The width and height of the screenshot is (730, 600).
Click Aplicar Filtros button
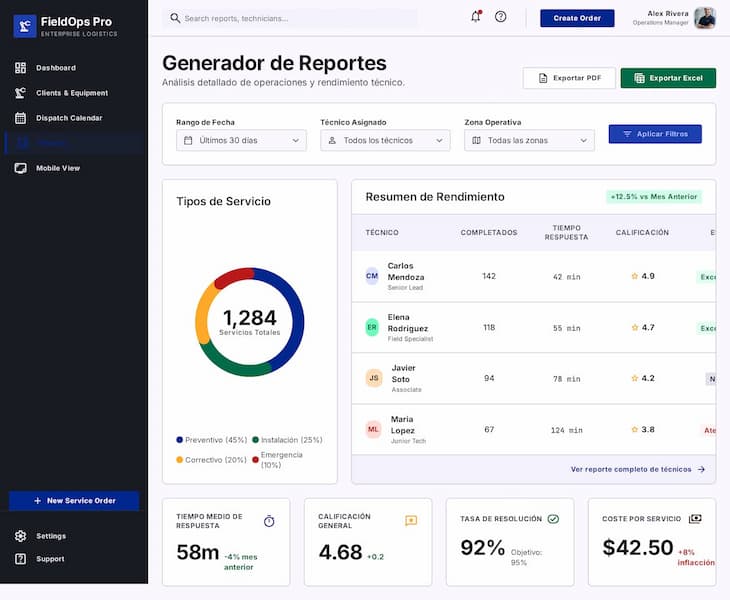tap(655, 134)
